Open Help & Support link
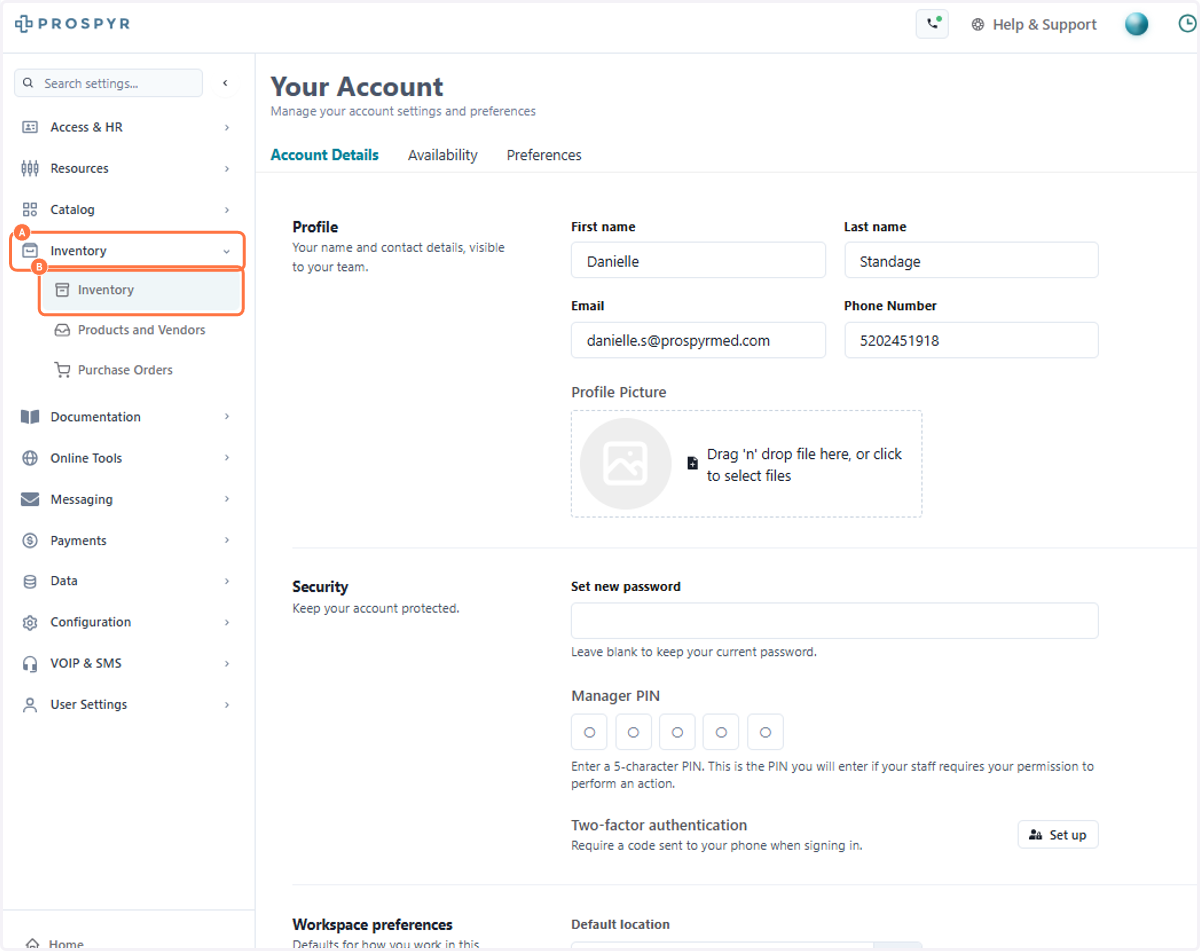This screenshot has height=951, width=1200. (1034, 25)
